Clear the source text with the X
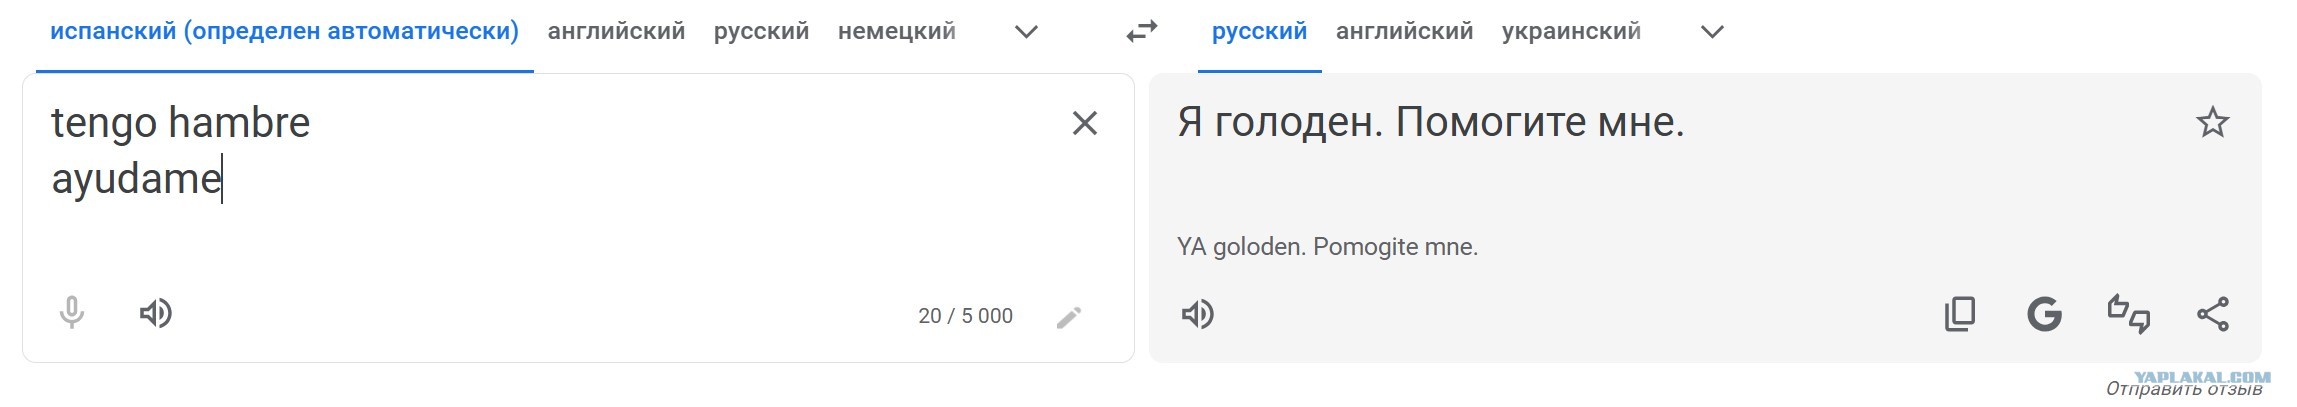2297x407 pixels. tap(1085, 123)
